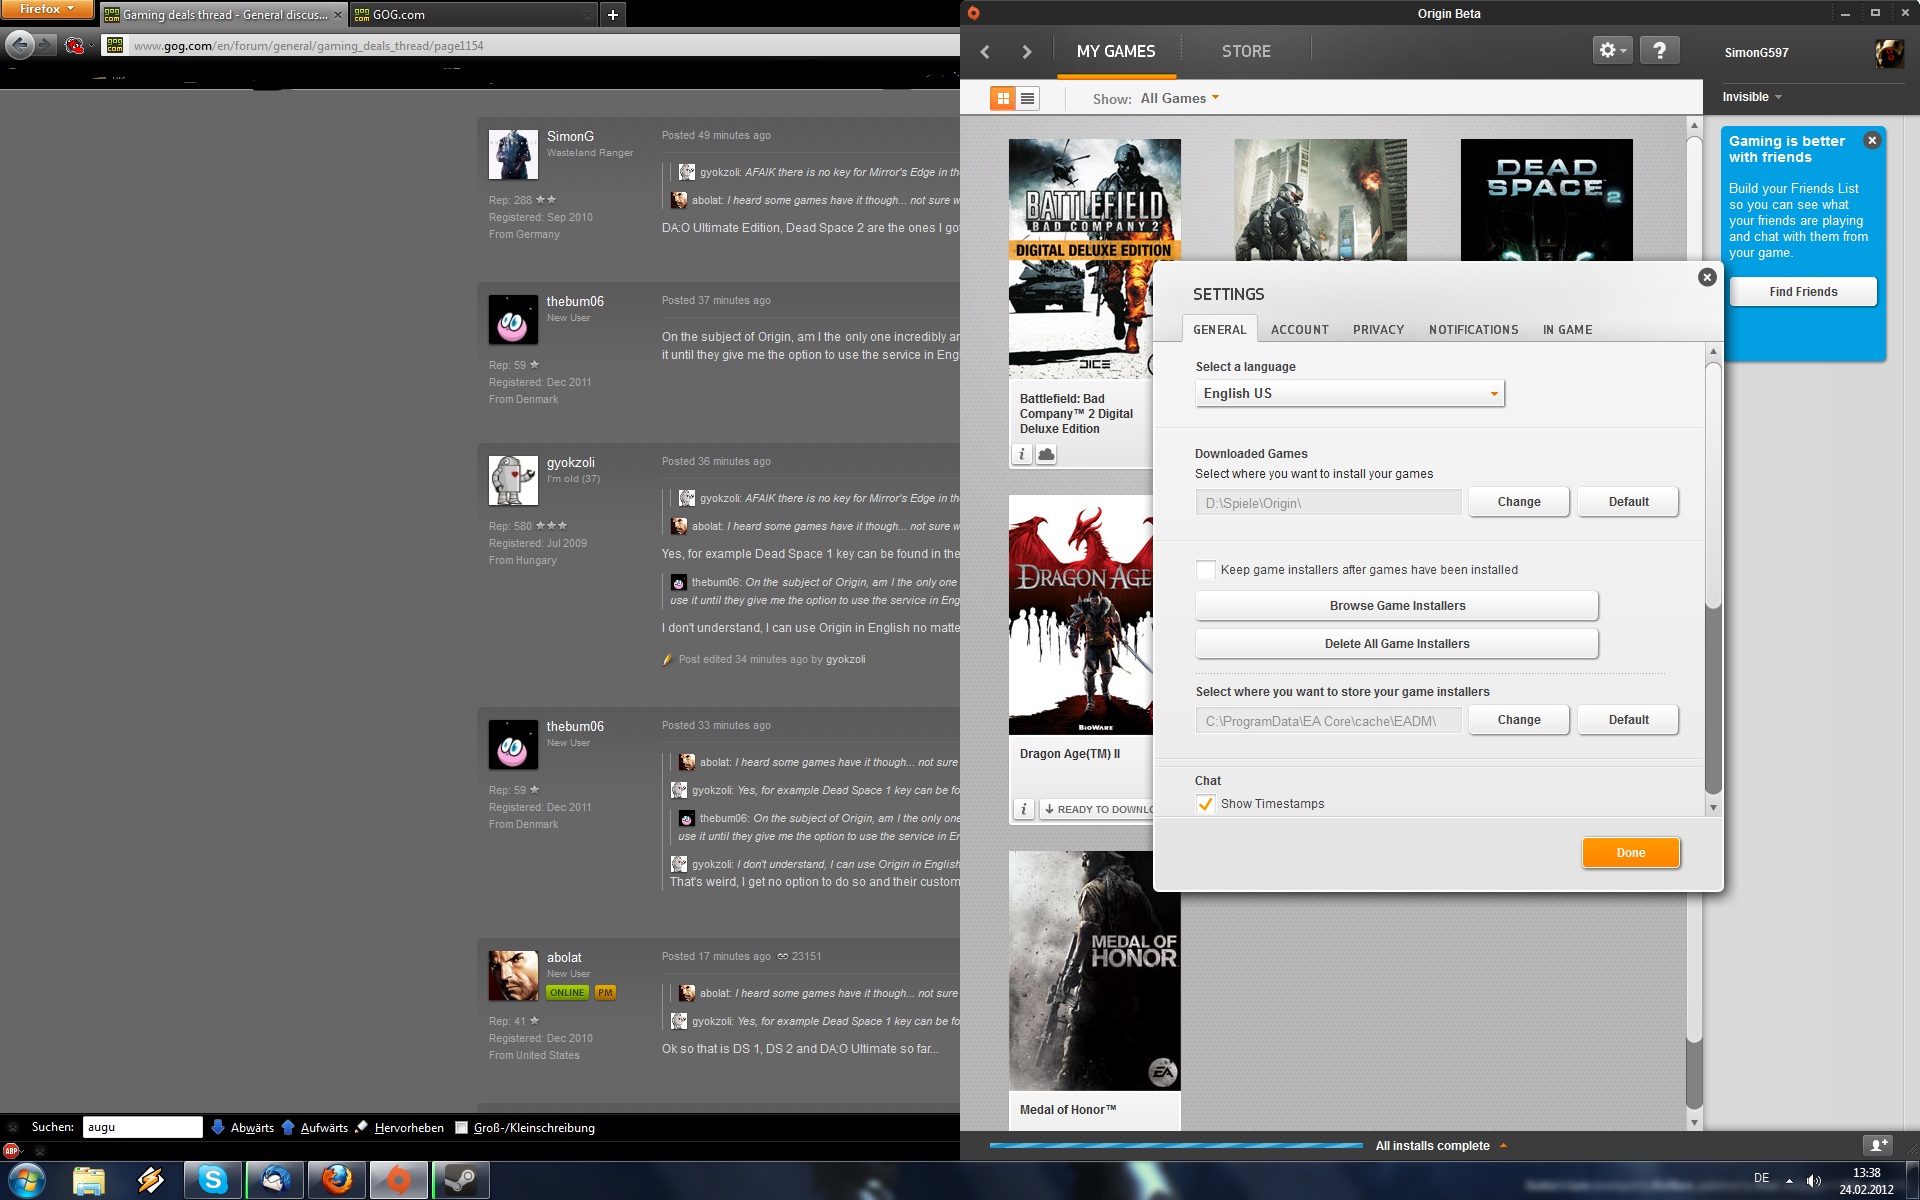Change game installers cache location
The width and height of the screenshot is (1920, 1200).
1519,720
